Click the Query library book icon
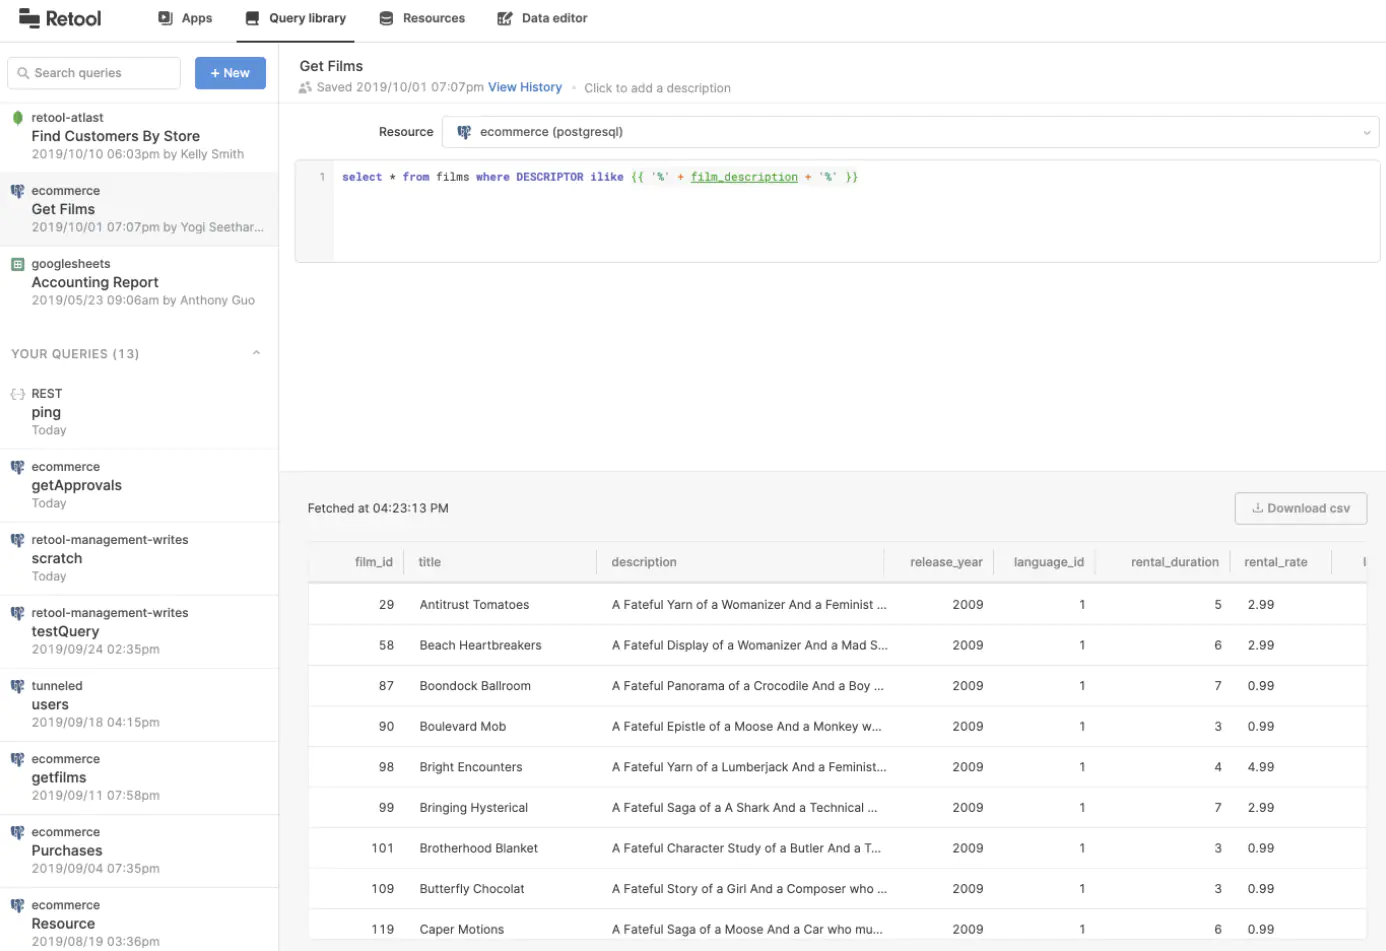Viewport: 1386px width, 951px height. click(253, 18)
